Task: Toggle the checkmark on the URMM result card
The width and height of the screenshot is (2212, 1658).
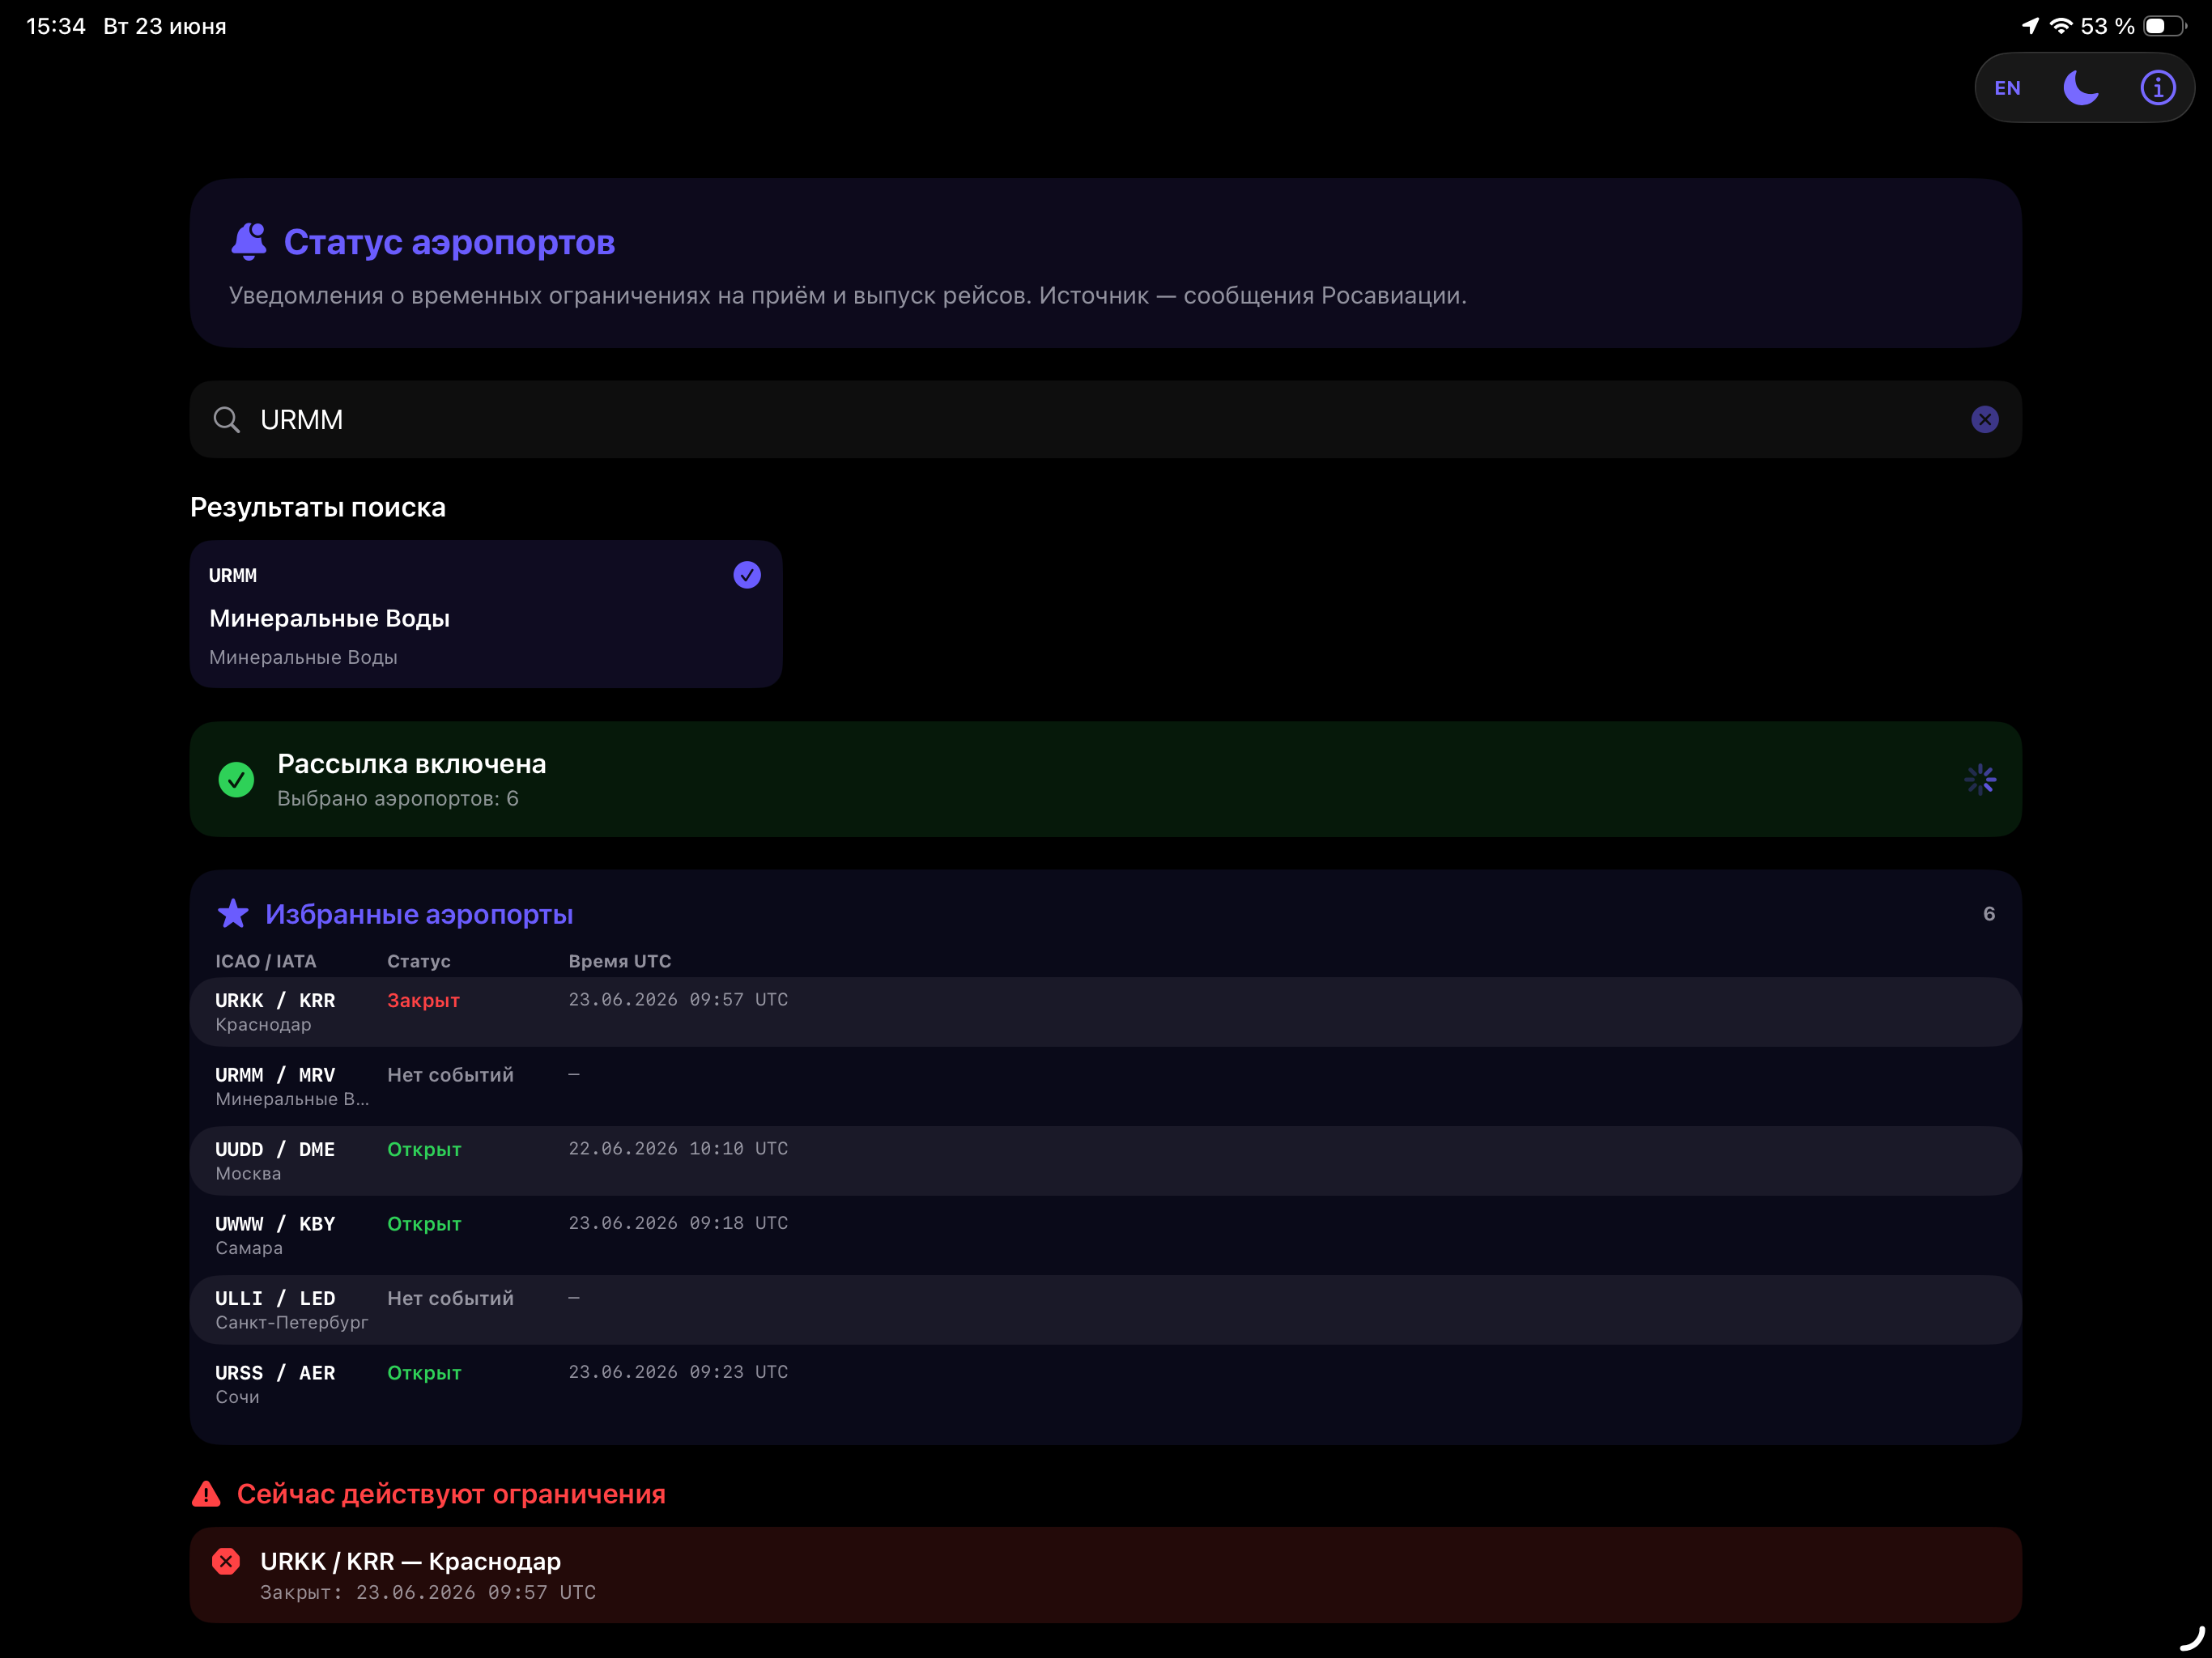Action: (x=746, y=575)
